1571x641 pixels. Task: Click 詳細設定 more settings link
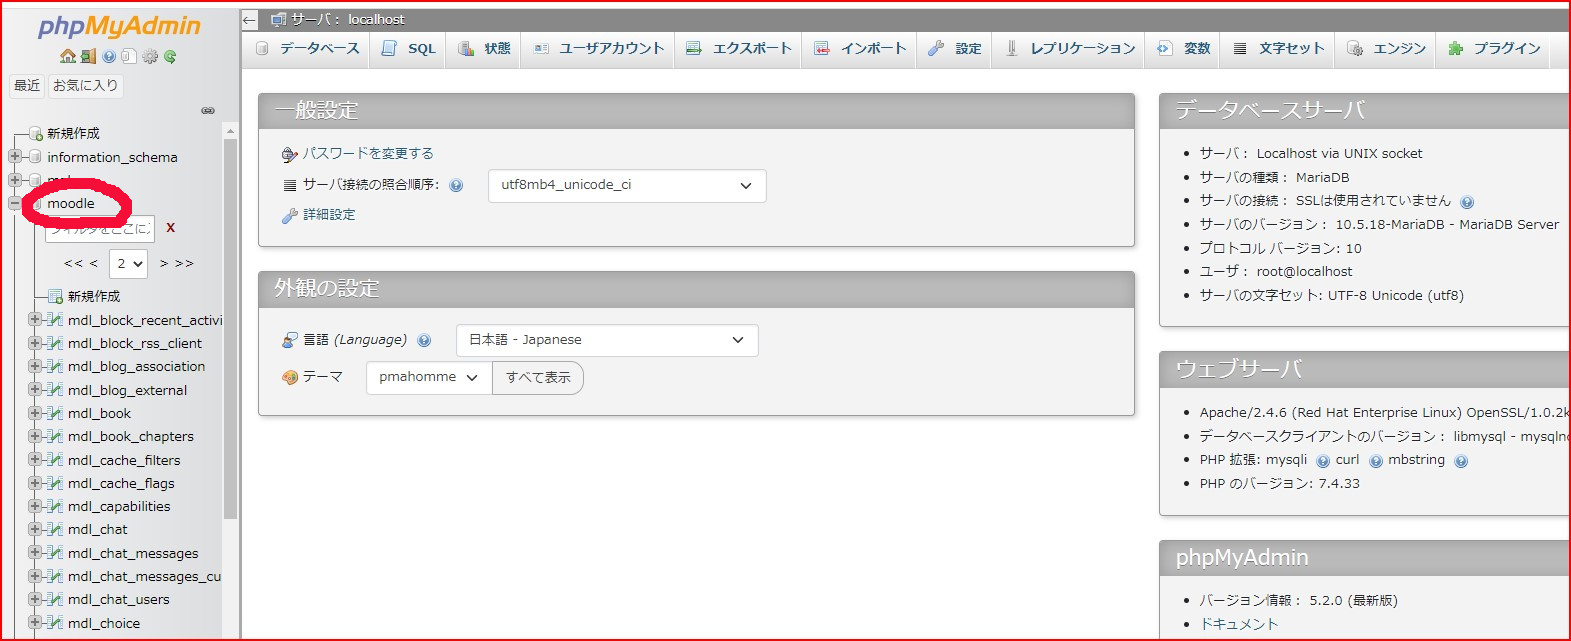coord(329,215)
